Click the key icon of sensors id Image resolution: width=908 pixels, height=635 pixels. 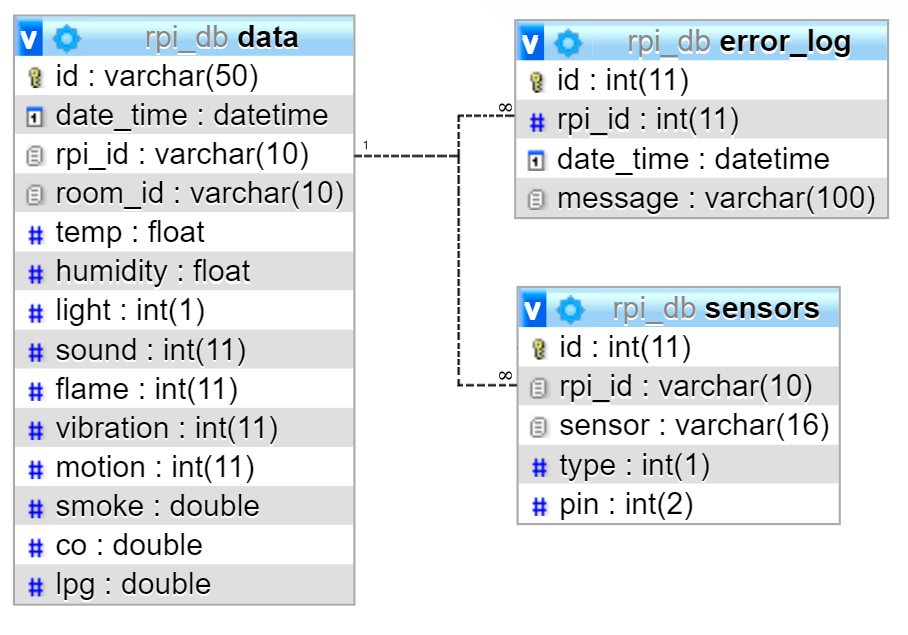click(539, 349)
